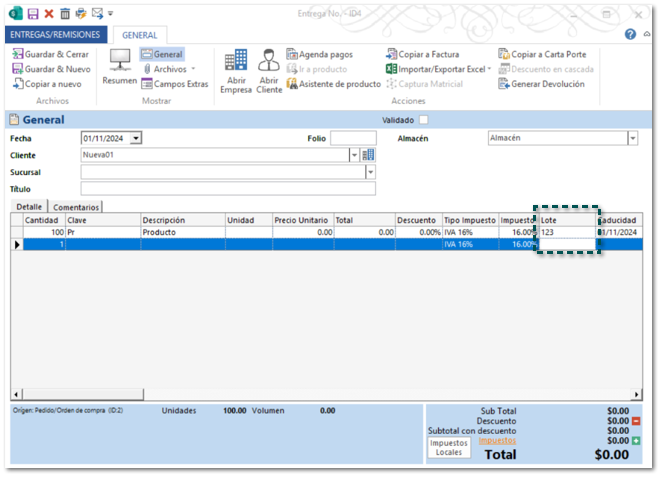Expand the Sucursal dropdown list
661x477 pixels.
[x=370, y=172]
